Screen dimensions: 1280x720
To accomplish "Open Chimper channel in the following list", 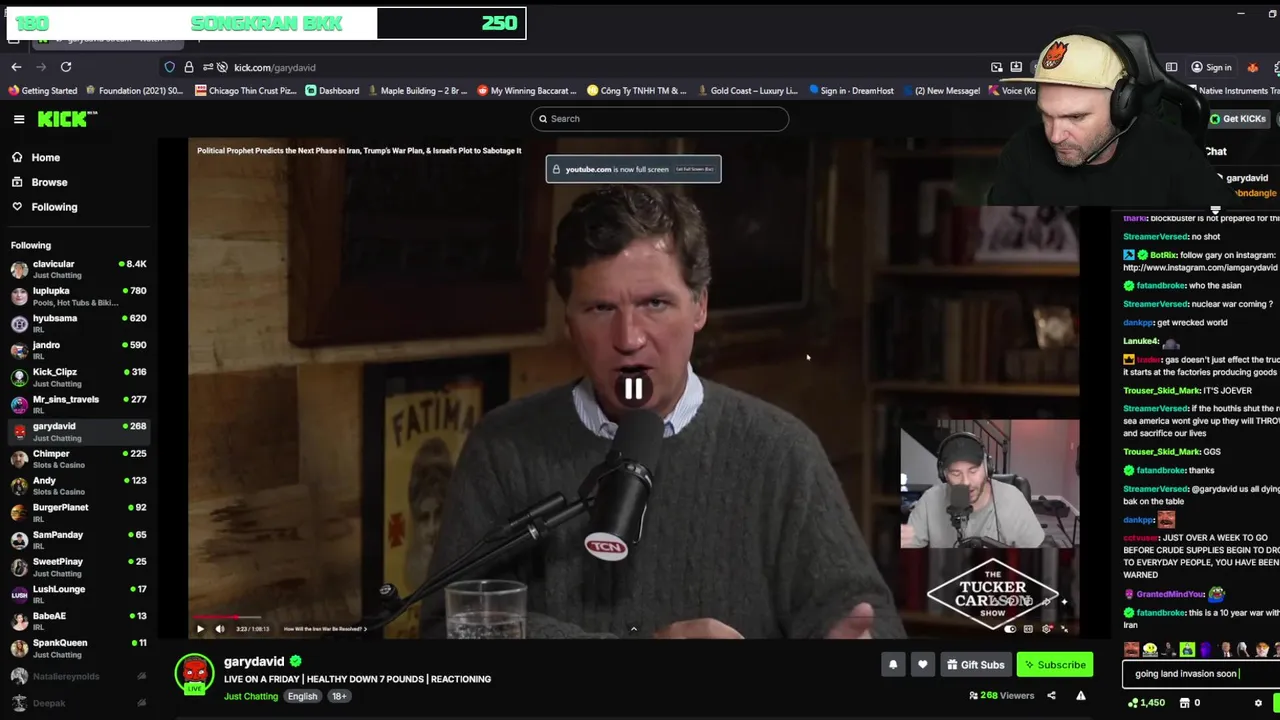I will (x=78, y=458).
